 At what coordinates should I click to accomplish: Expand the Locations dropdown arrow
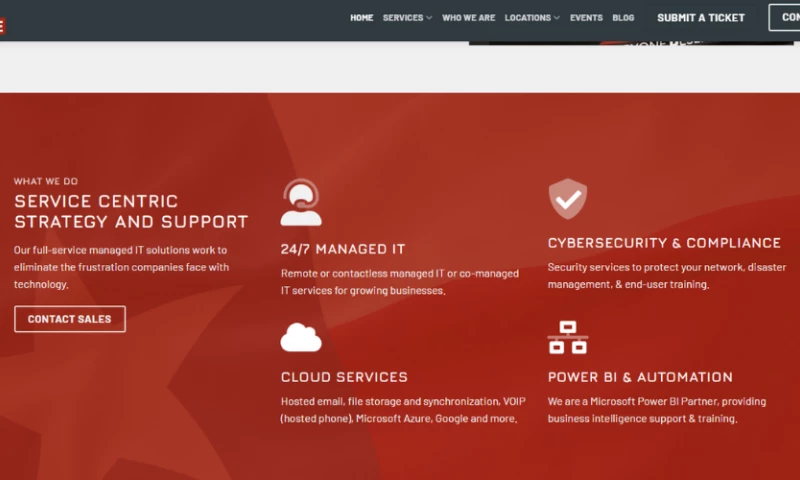point(557,18)
